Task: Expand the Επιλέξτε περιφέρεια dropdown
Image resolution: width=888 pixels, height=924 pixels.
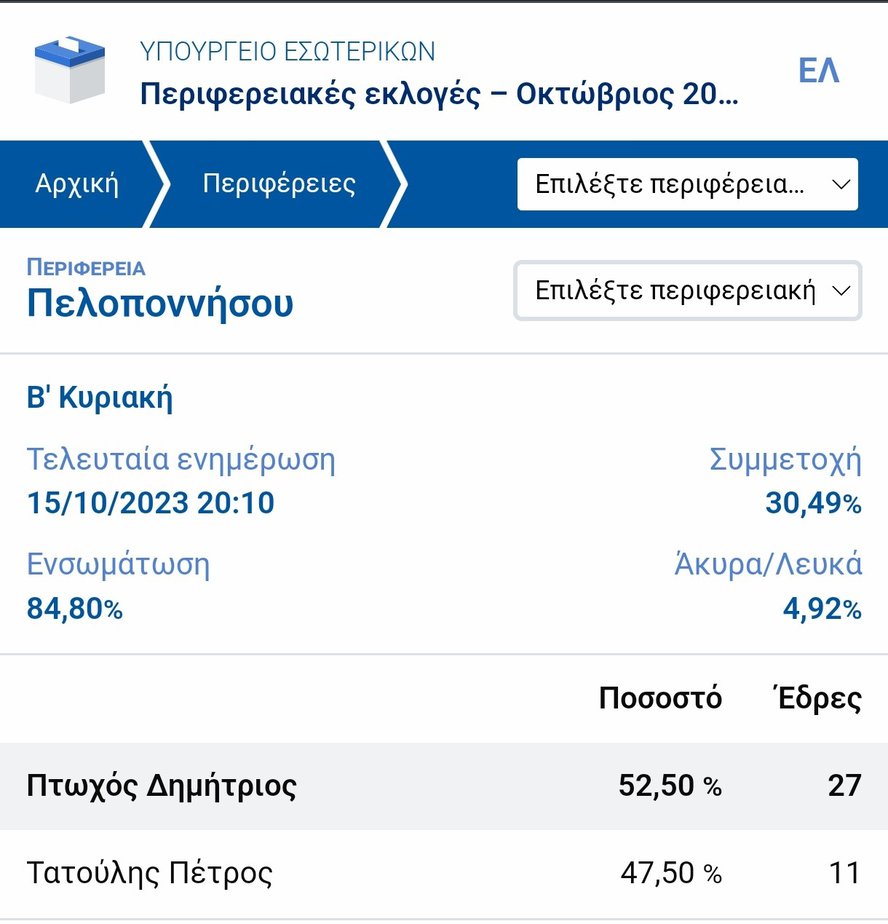Action: (687, 184)
